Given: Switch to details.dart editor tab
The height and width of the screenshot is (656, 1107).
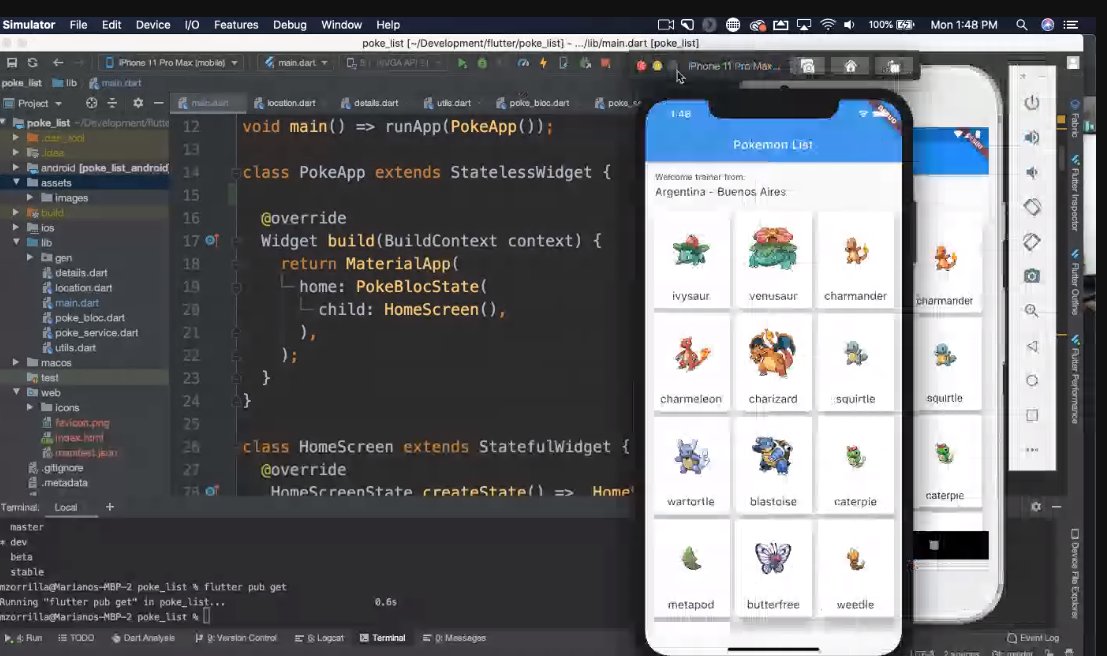Looking at the screenshot, I should point(370,103).
